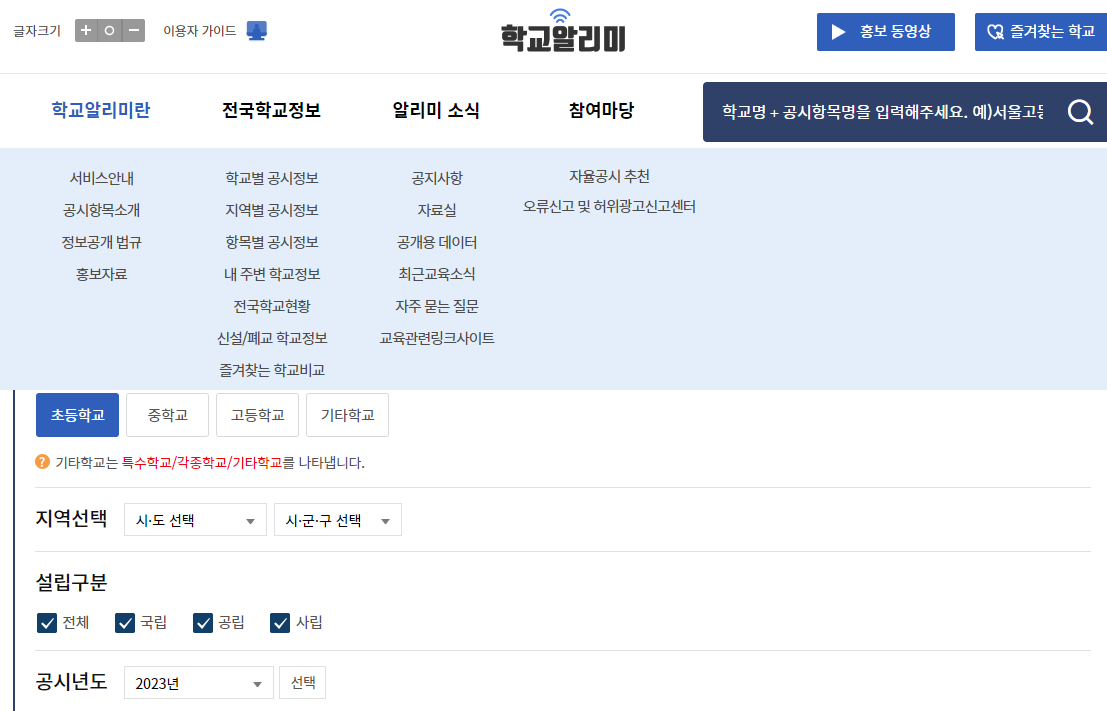
Task: Decrease font size with the - icon
Action: coord(134,30)
